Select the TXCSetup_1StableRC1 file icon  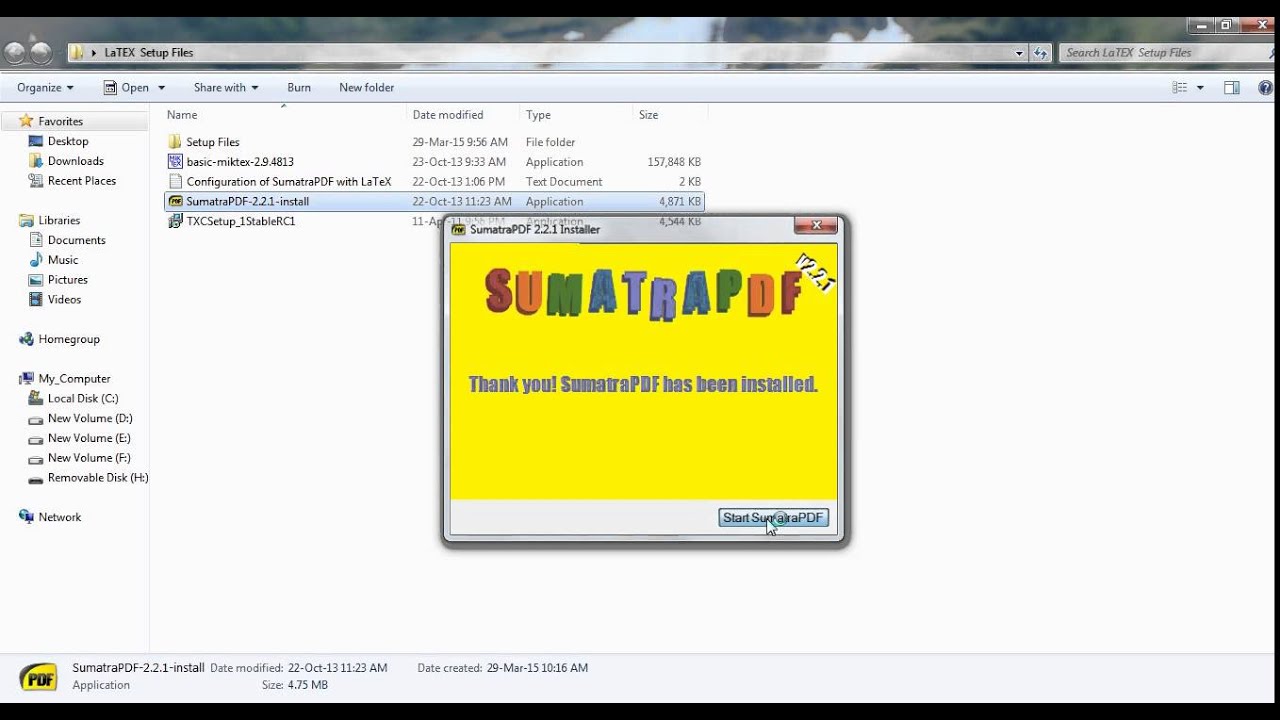click(176, 221)
